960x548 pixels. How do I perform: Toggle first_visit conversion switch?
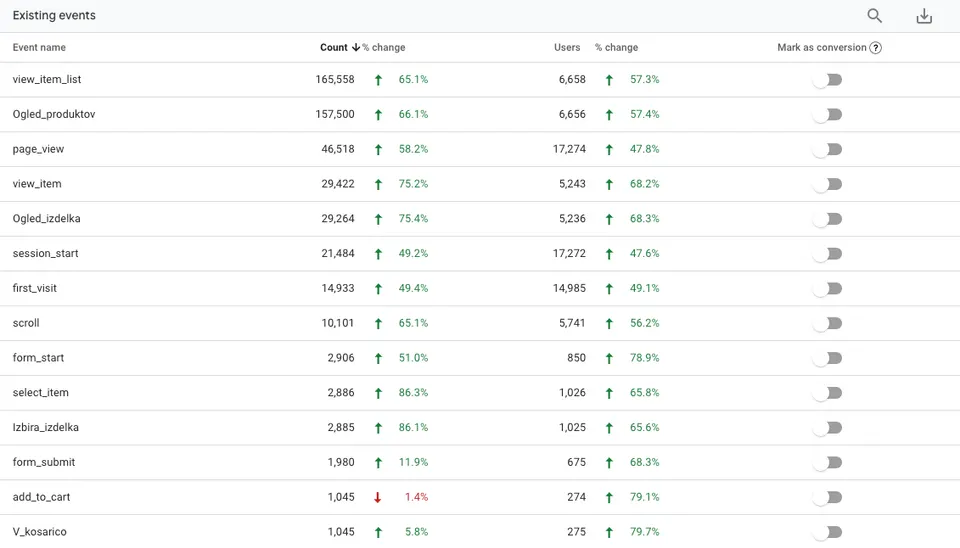tap(828, 288)
